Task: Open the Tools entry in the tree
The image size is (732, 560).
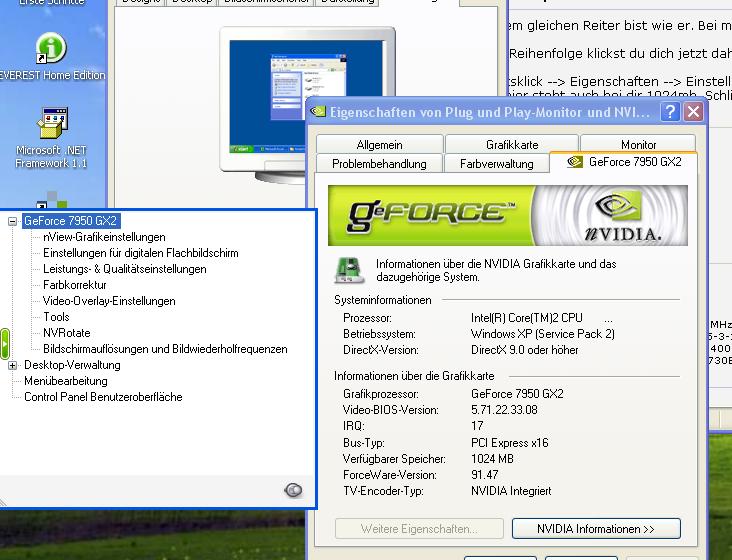Action: point(56,317)
